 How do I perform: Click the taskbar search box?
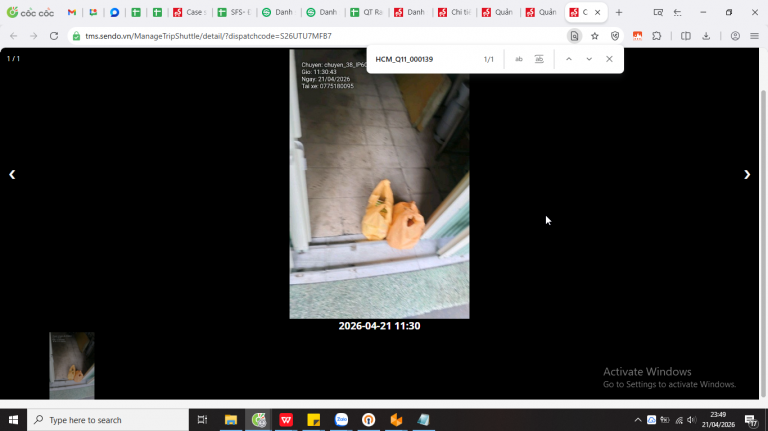tap(108, 420)
